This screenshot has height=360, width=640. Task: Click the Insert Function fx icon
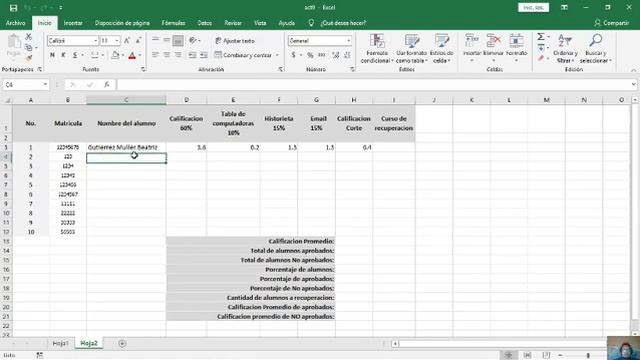point(107,84)
